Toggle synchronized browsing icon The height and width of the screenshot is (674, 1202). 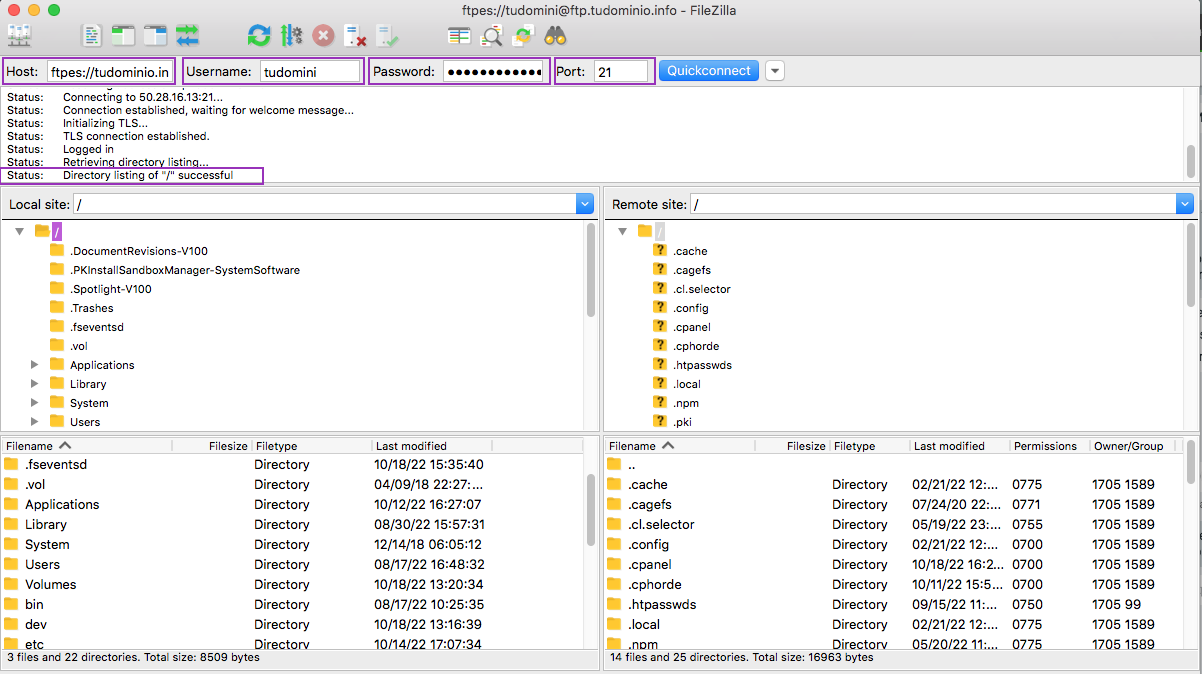tap(523, 36)
